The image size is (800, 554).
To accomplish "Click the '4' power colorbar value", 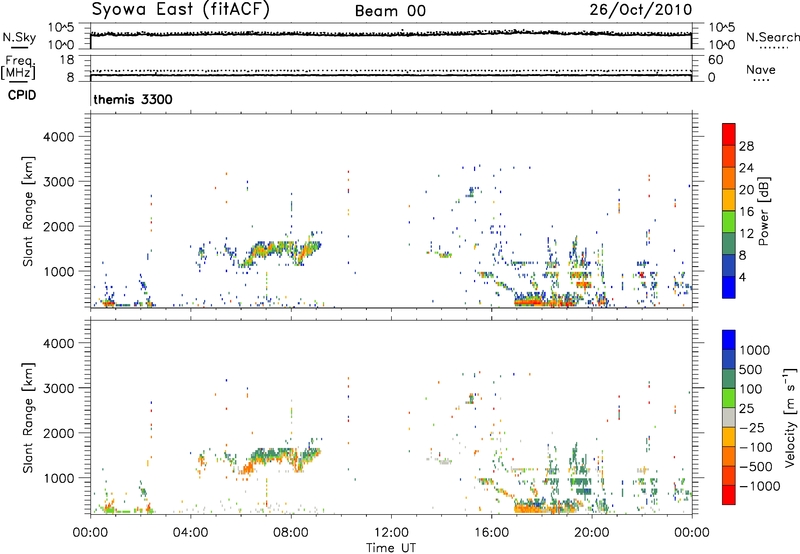I will coord(742,278).
